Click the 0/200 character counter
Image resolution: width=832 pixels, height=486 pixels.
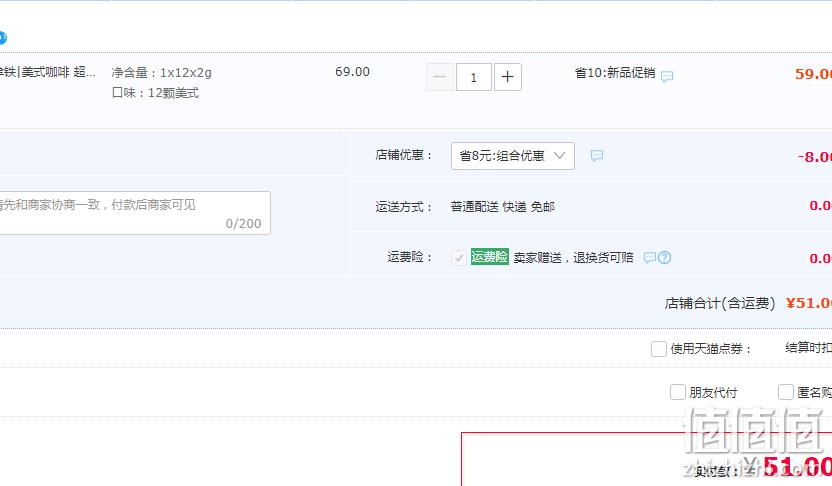point(244,224)
